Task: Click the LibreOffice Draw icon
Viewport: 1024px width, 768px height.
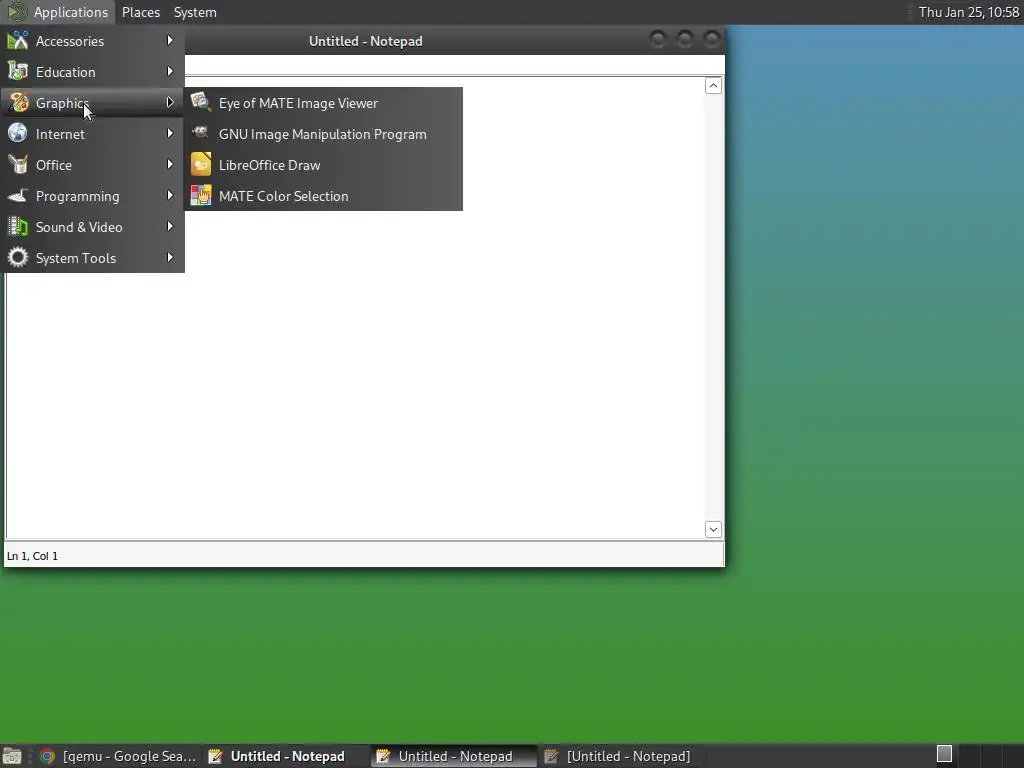Action: [x=200, y=165]
